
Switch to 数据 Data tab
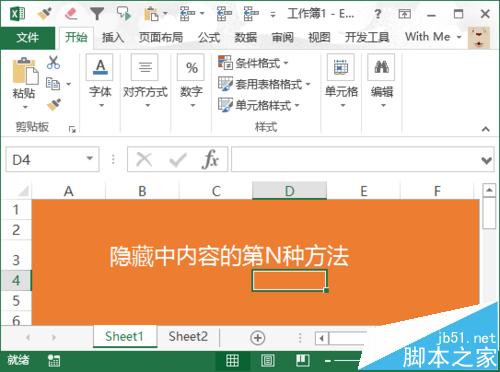[x=245, y=37]
